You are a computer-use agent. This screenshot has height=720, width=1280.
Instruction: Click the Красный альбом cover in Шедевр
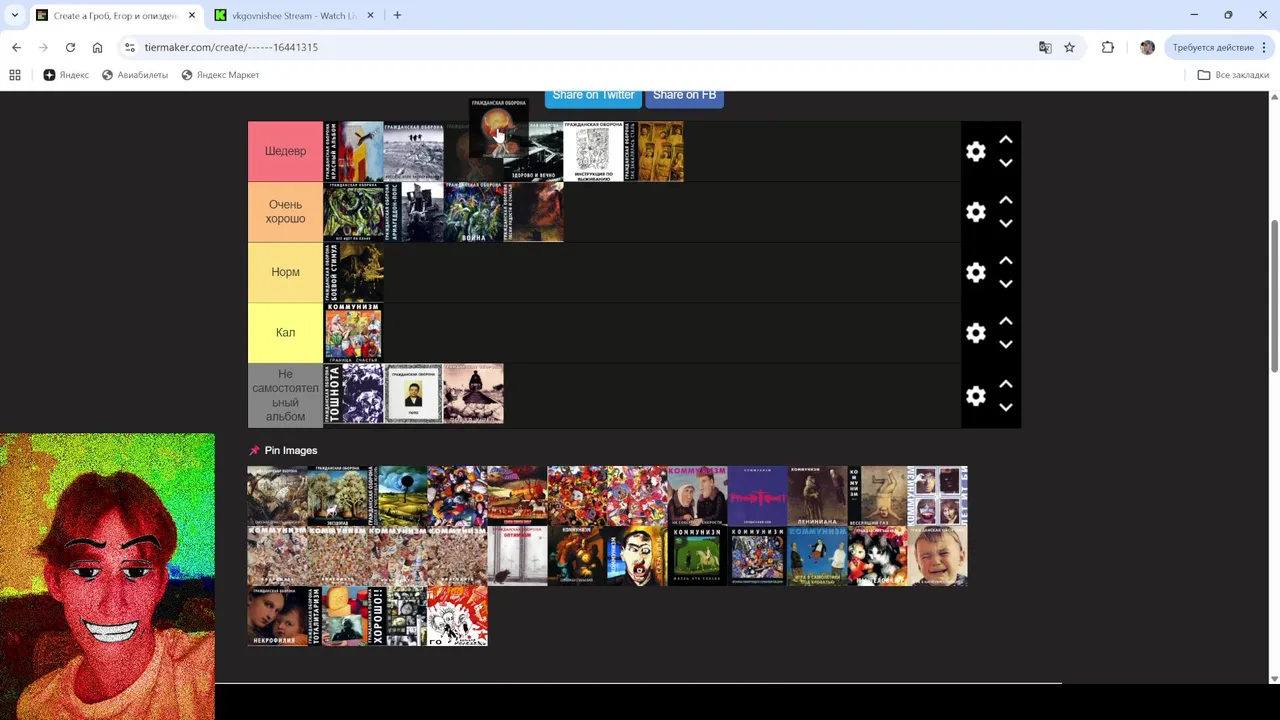point(353,151)
